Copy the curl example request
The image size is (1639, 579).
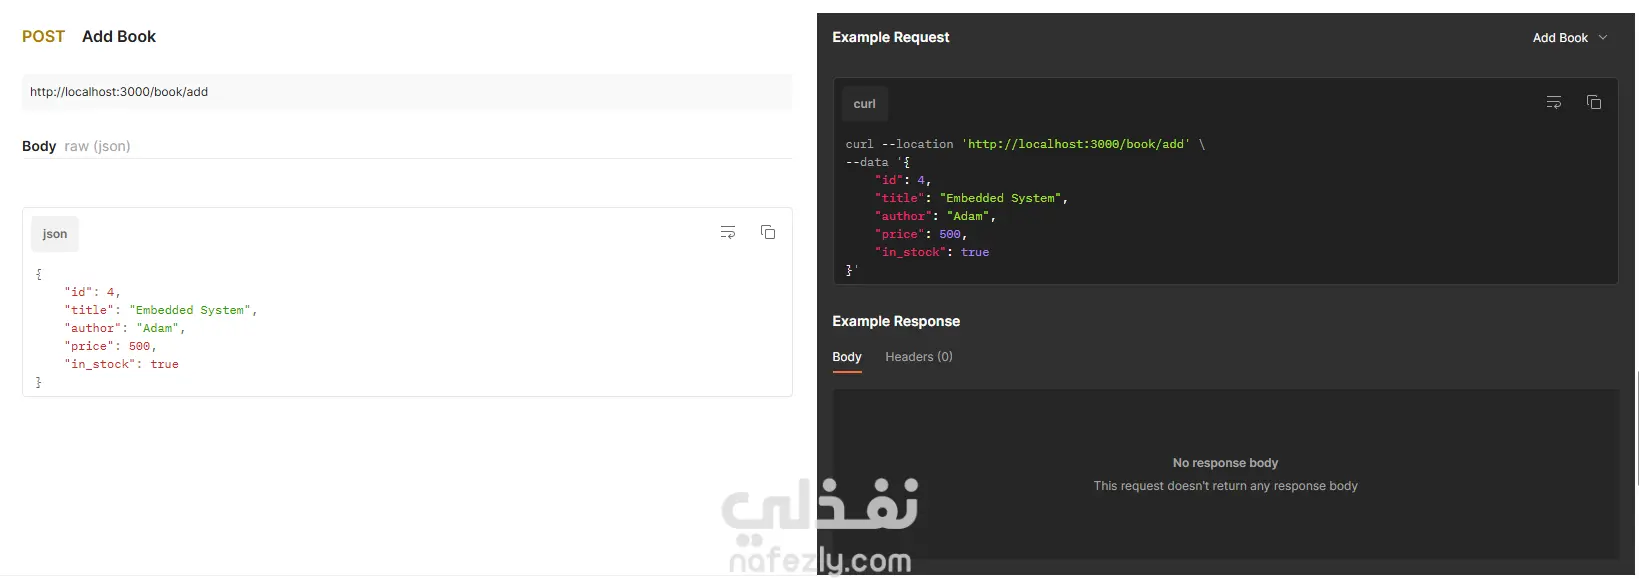pos(1594,103)
